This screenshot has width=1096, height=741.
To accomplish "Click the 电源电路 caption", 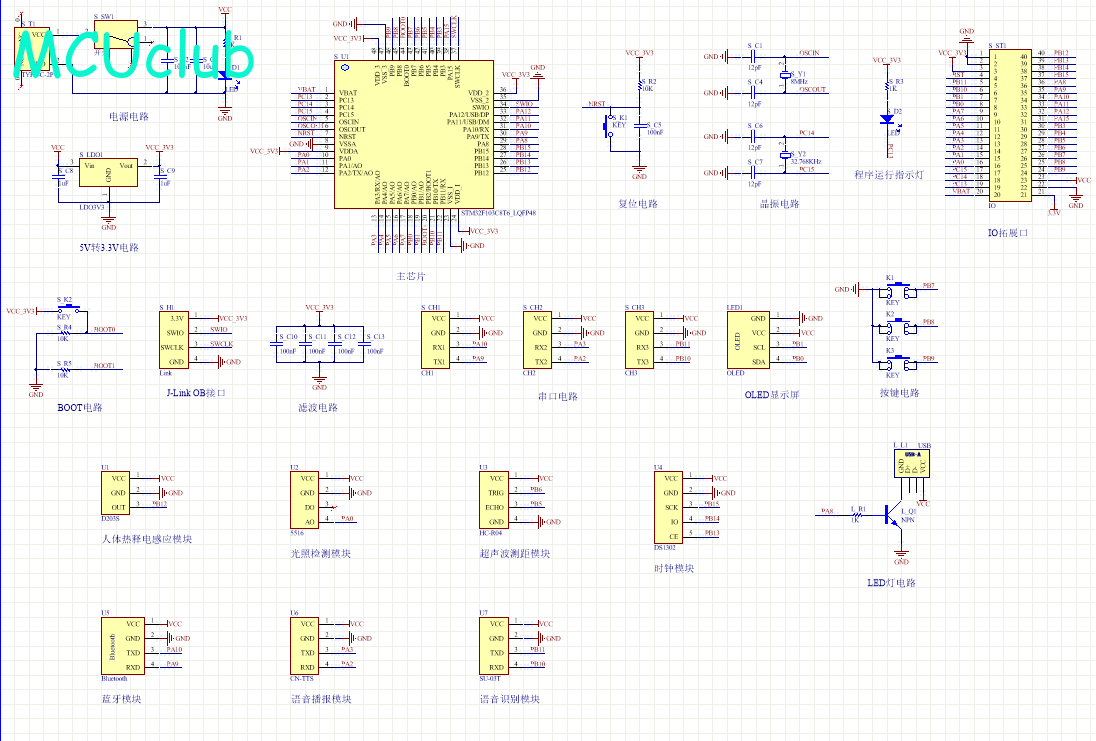I will coord(129,116).
